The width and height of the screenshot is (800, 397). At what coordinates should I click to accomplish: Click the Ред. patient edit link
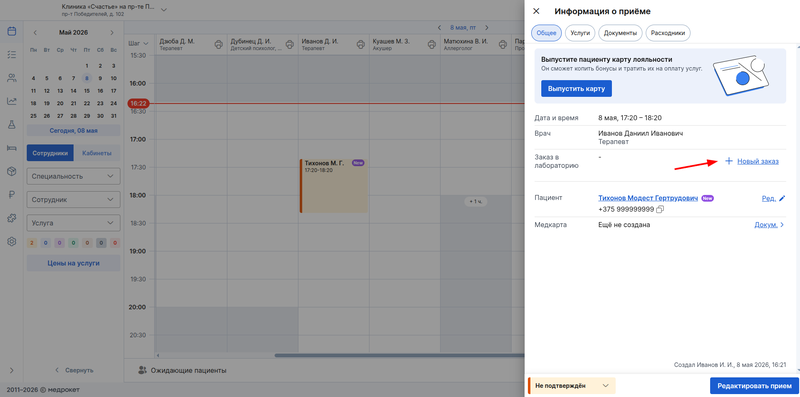coord(768,198)
